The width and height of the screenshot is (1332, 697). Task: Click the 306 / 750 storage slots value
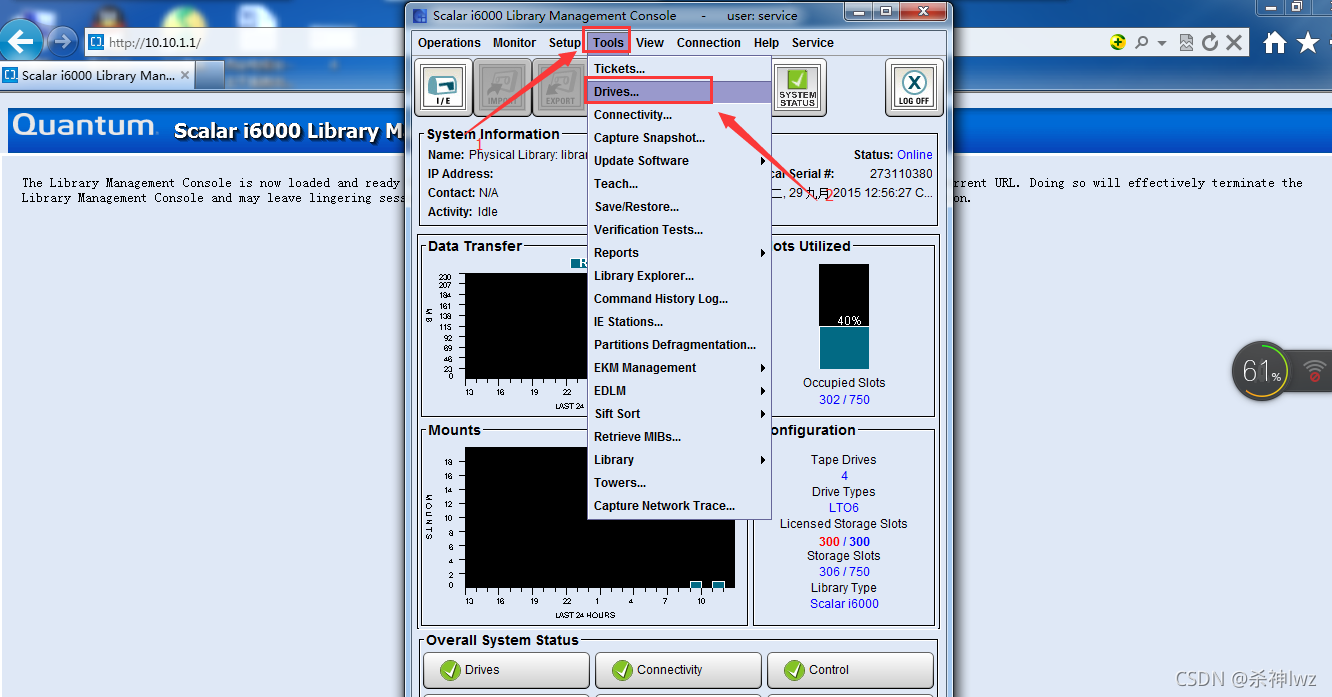844,572
